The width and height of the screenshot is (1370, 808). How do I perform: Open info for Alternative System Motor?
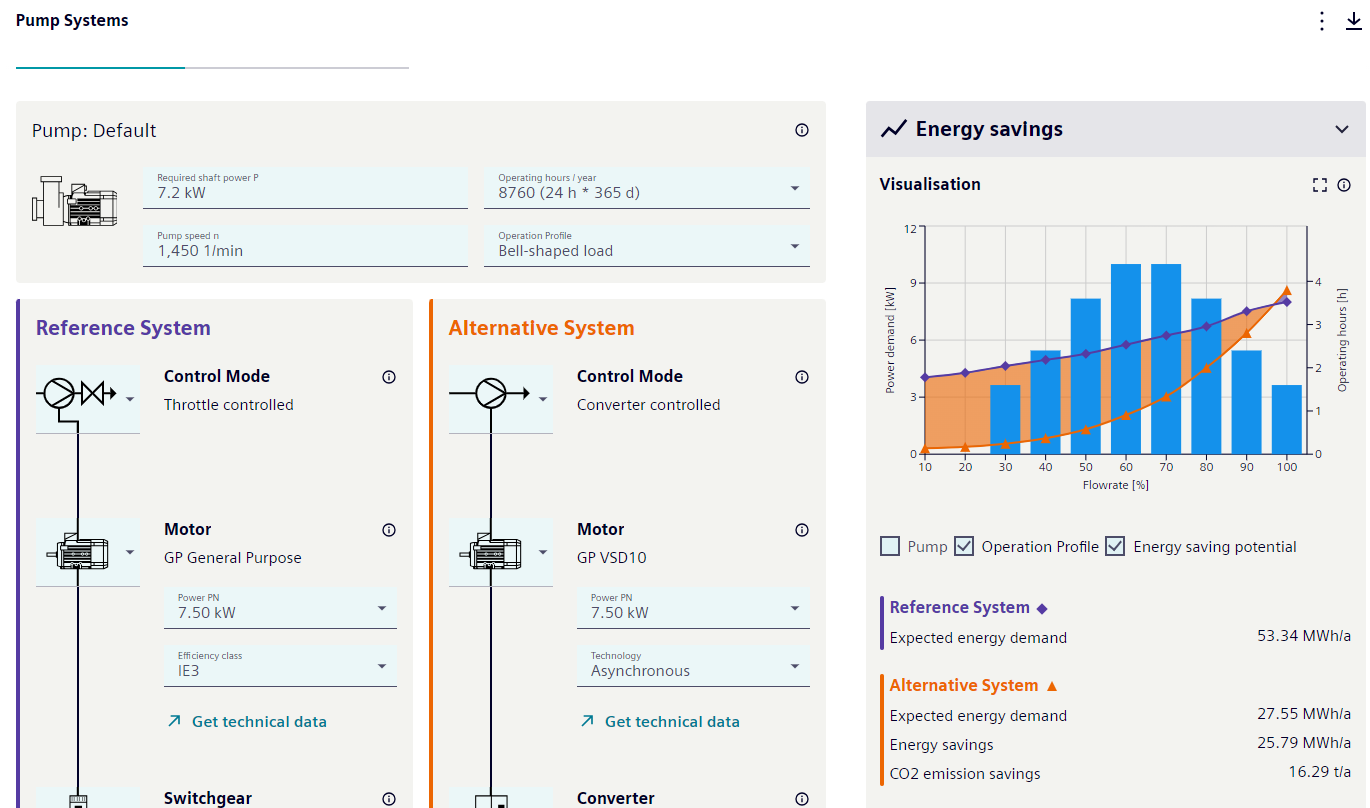(802, 530)
